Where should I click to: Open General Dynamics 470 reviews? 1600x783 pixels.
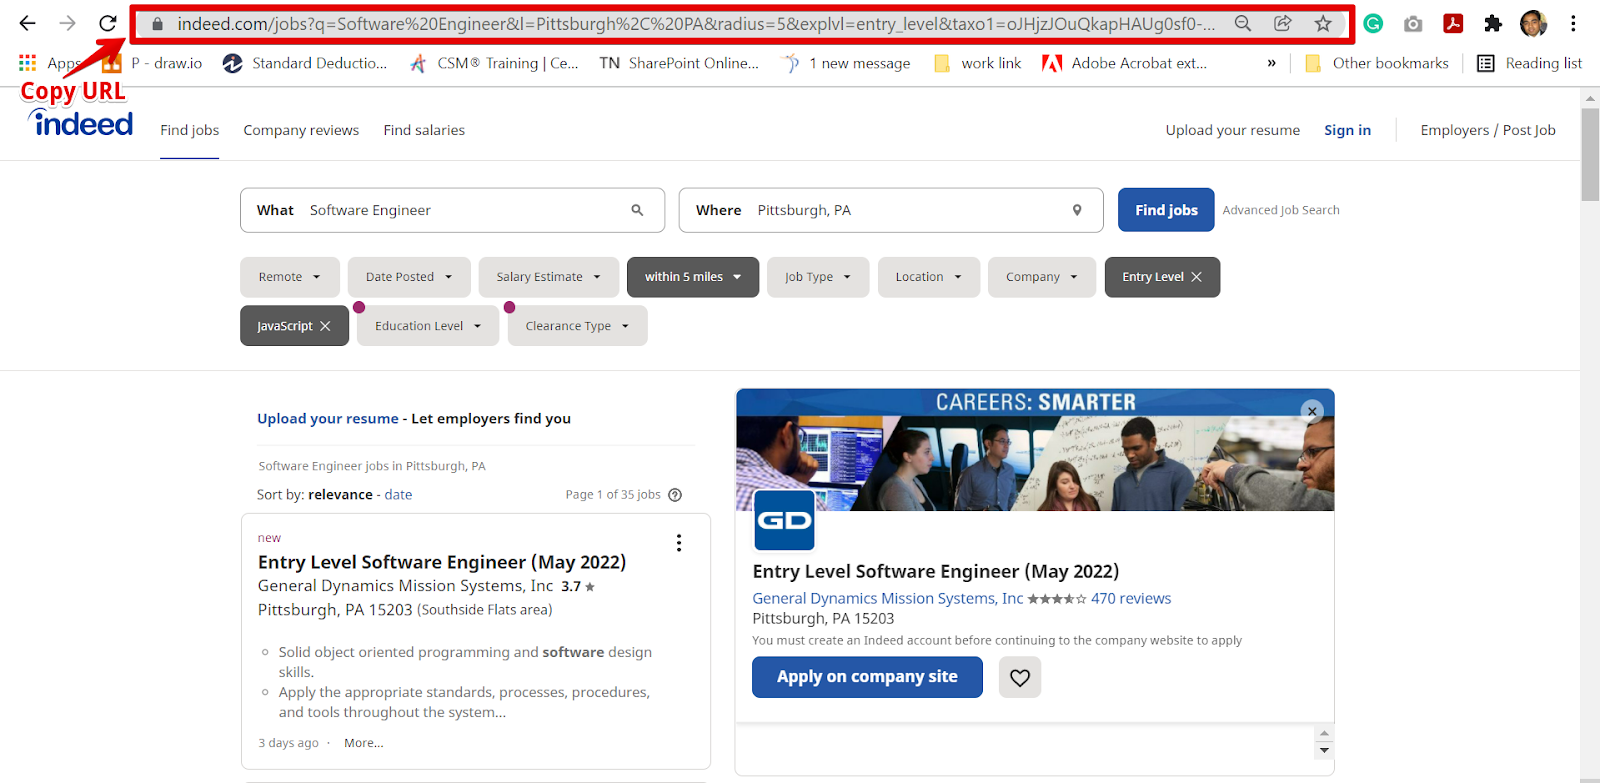(x=1131, y=598)
